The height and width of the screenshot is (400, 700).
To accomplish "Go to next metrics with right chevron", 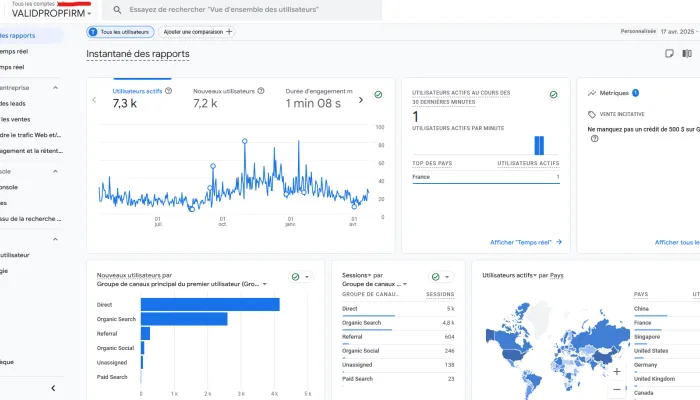I will pos(361,100).
